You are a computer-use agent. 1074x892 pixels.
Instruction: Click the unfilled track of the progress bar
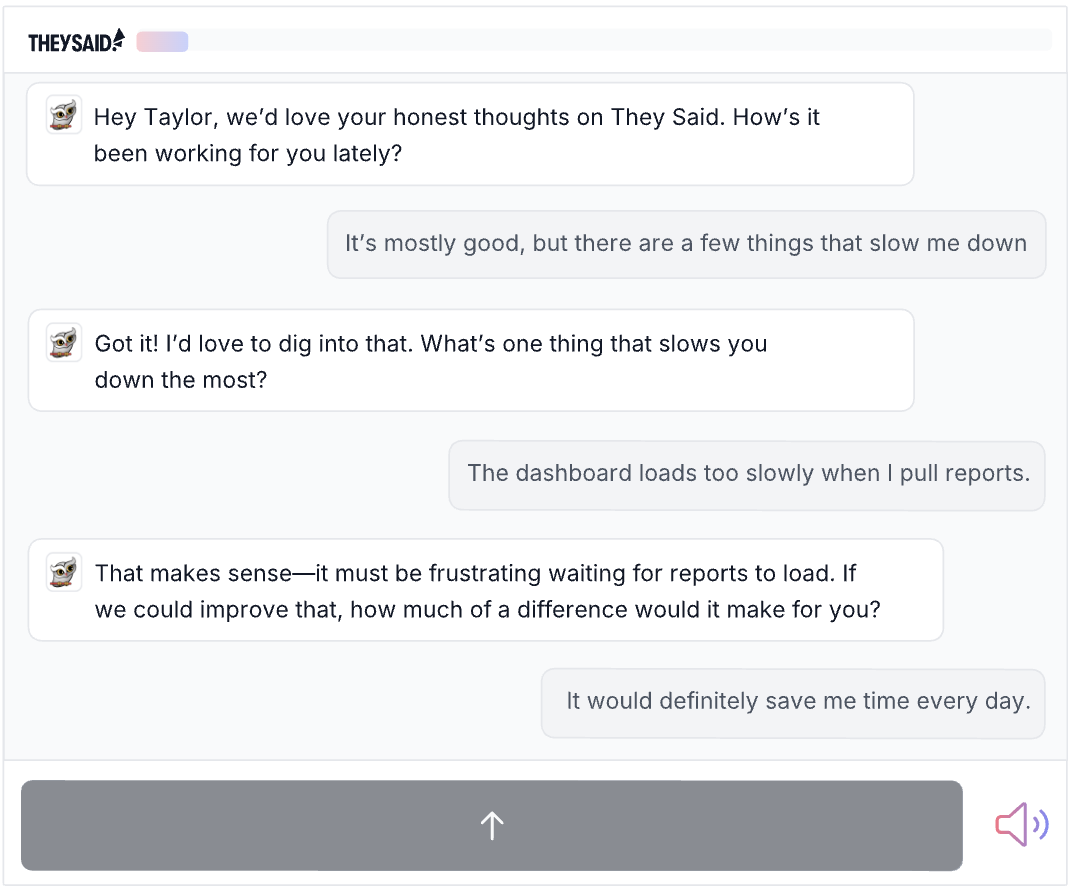click(x=620, y=41)
